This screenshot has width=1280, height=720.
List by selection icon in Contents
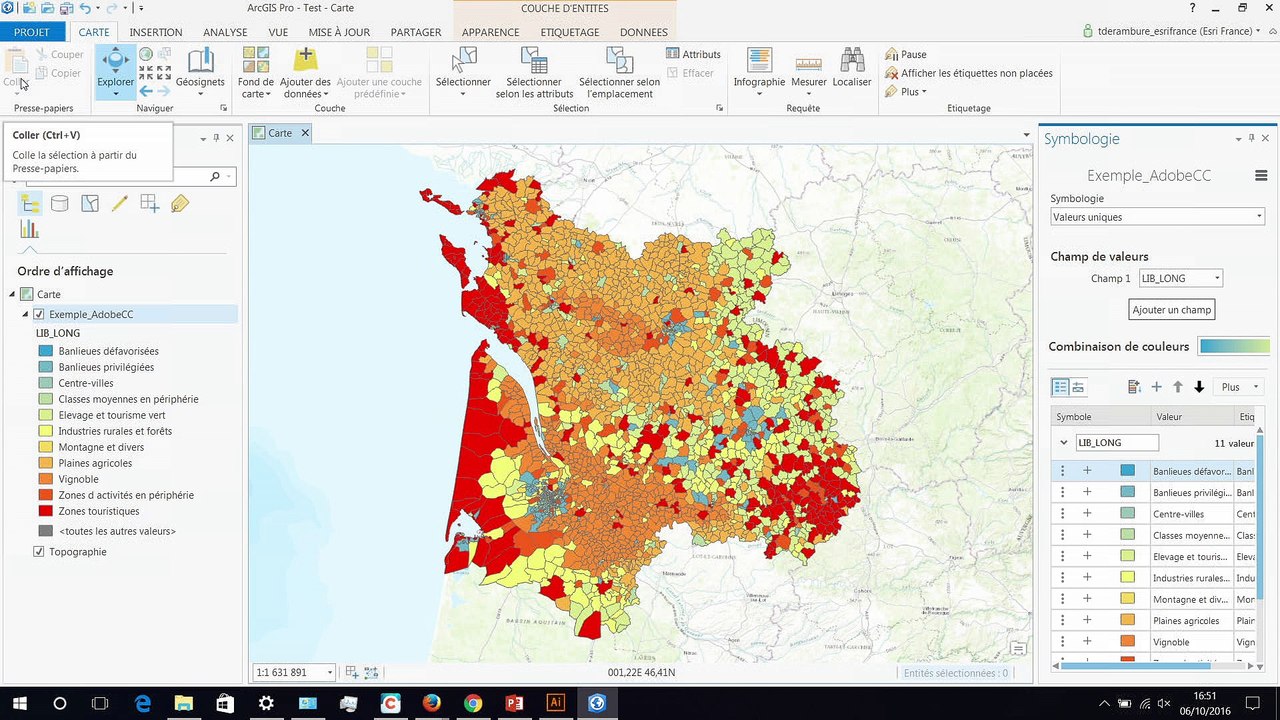(90, 203)
